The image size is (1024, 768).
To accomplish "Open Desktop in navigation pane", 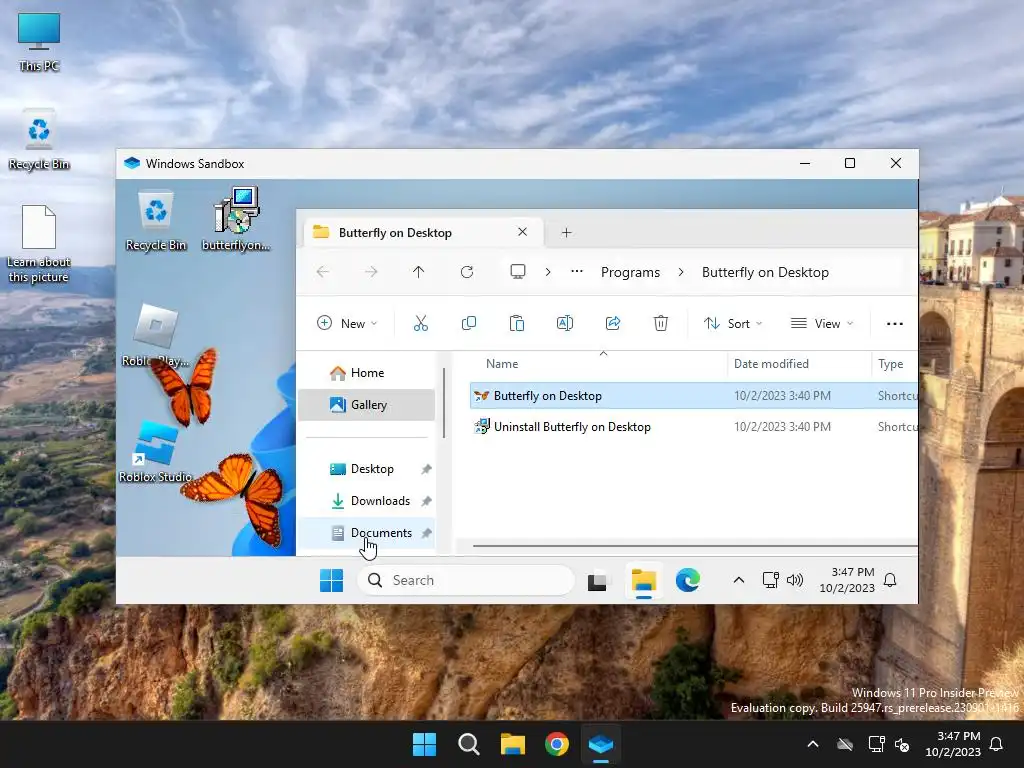I will pyautogui.click(x=366, y=469).
